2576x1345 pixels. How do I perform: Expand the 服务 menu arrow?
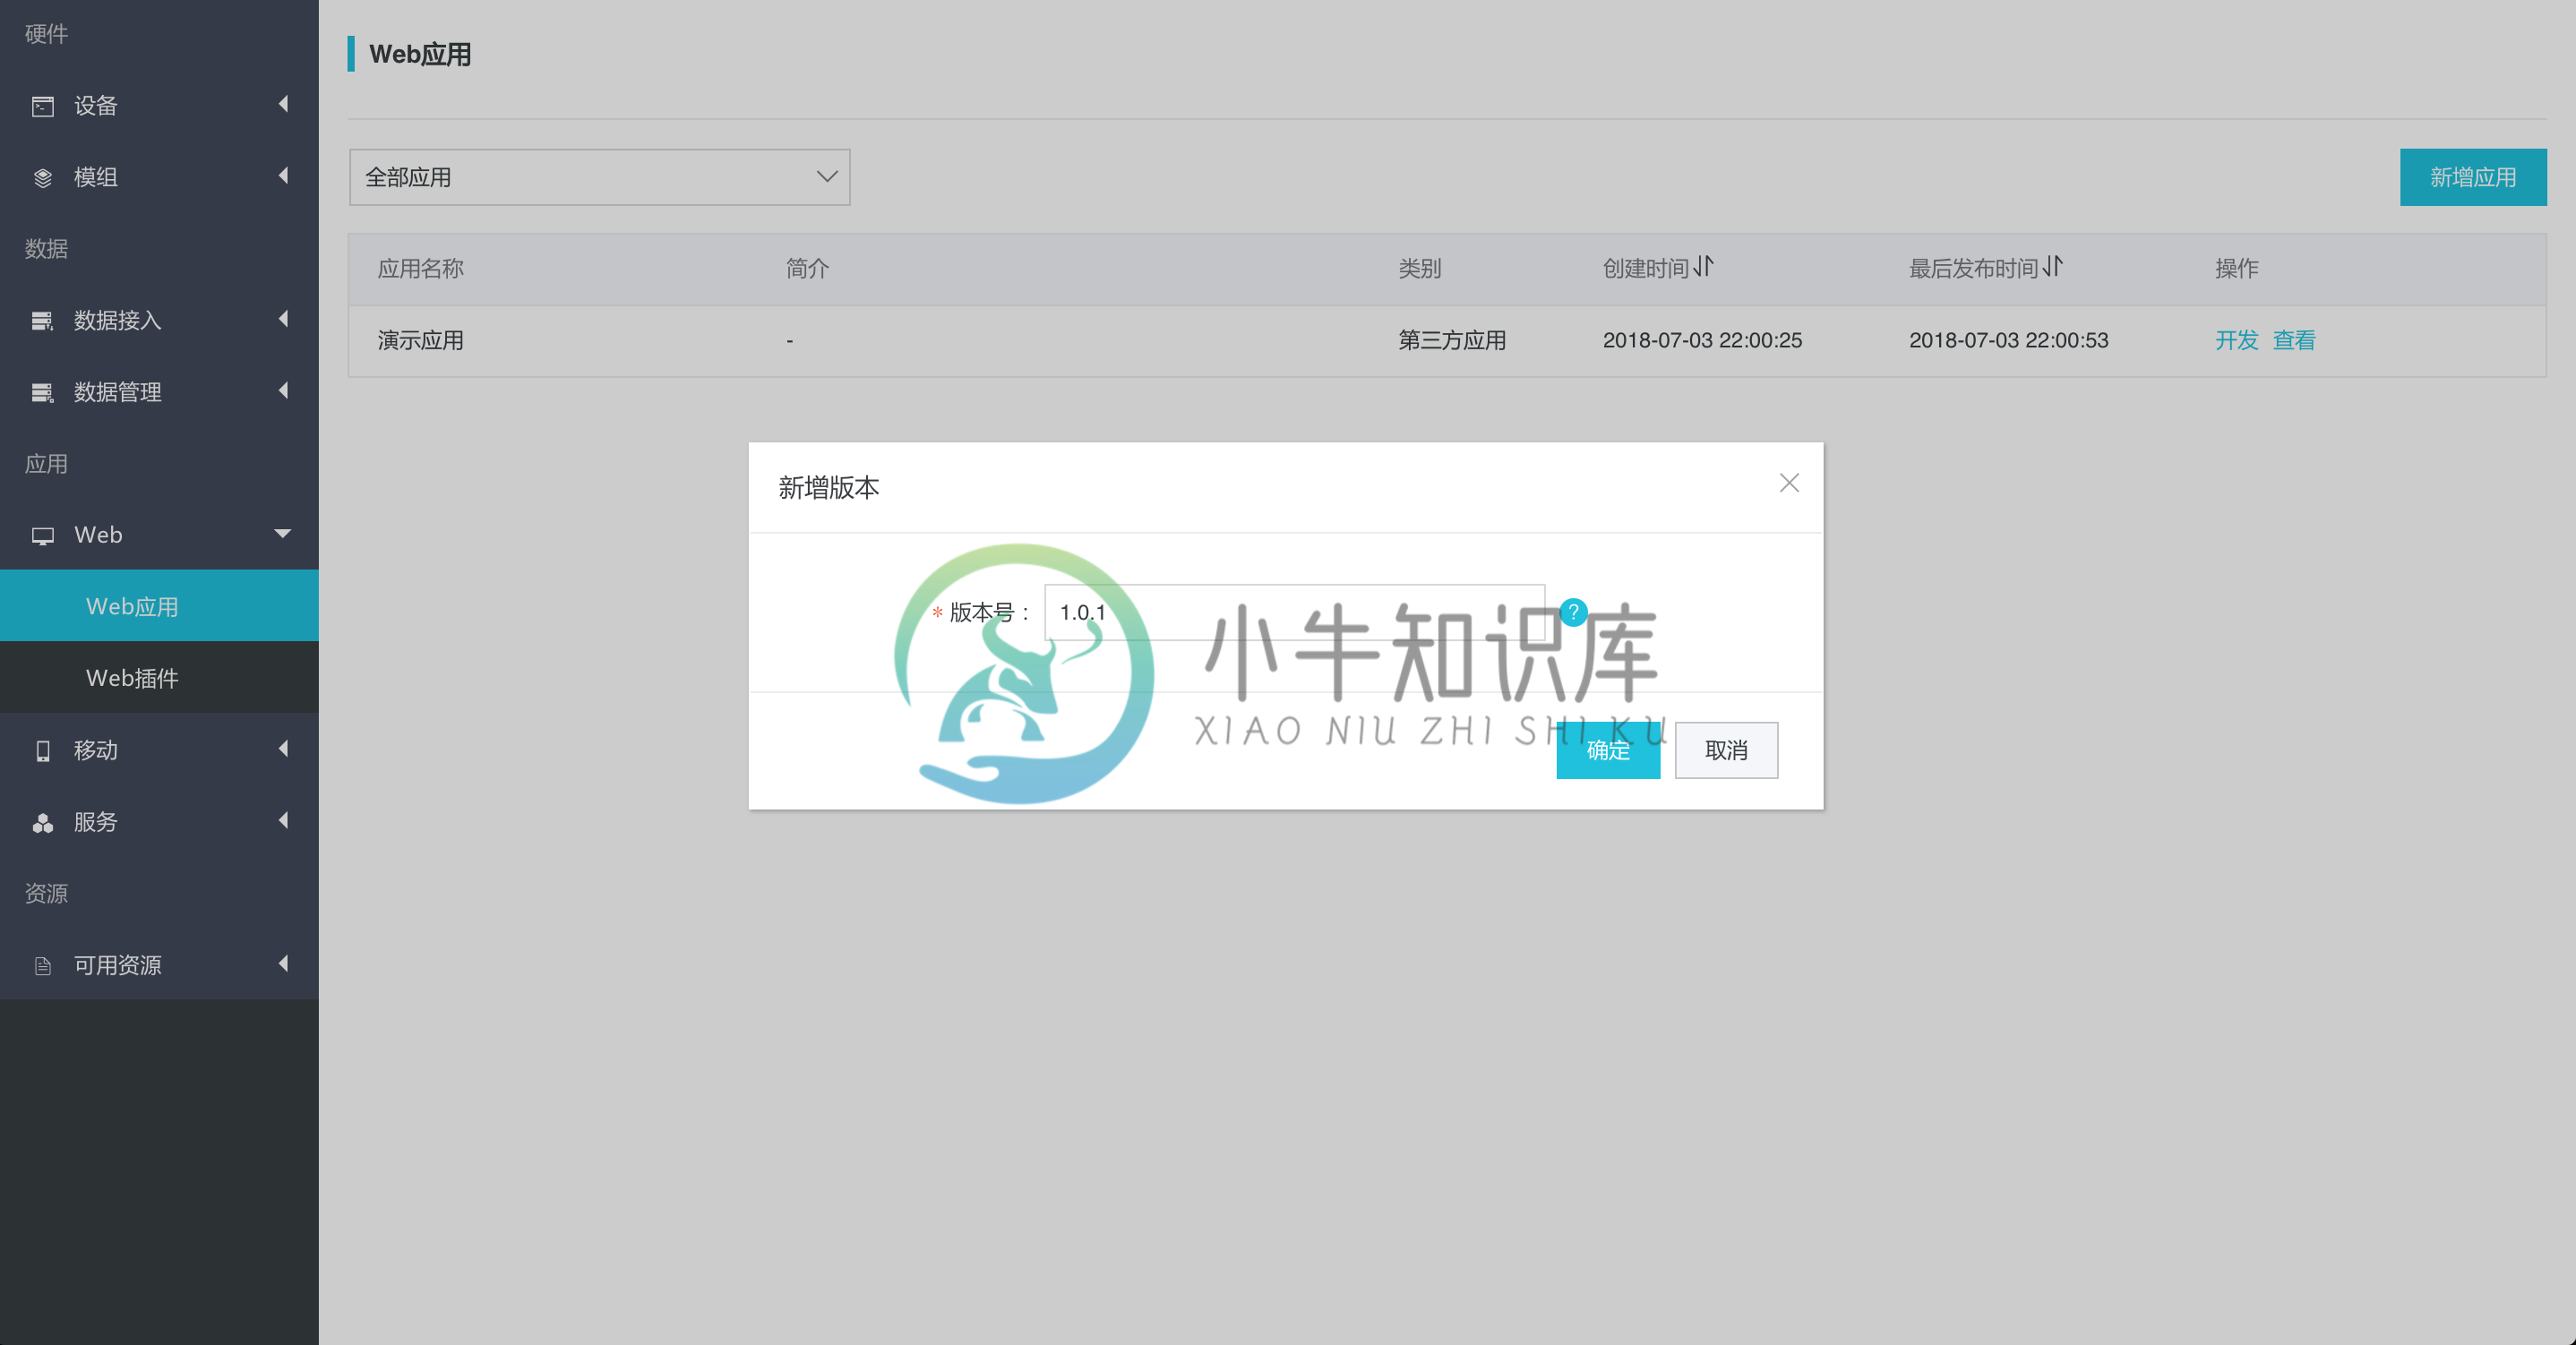click(x=283, y=821)
